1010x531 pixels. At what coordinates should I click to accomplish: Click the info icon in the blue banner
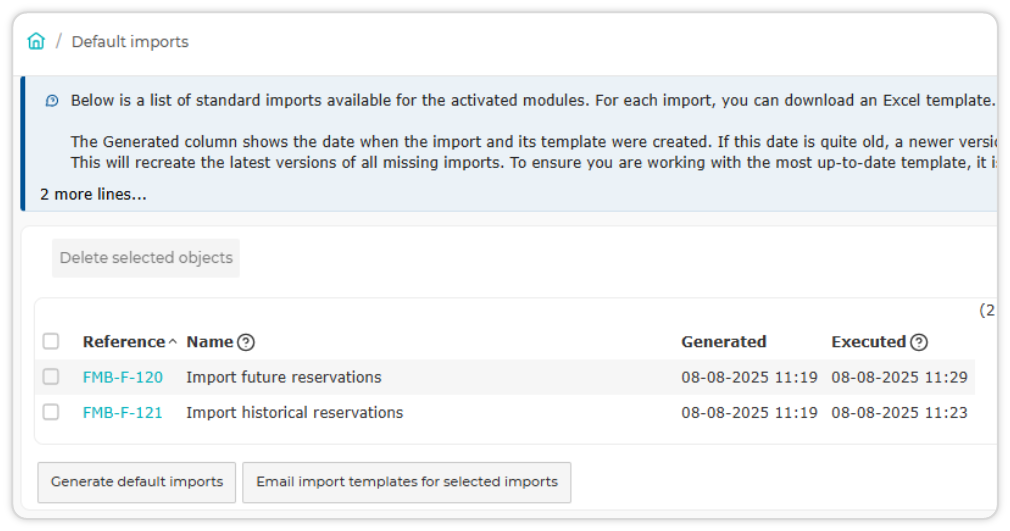click(x=52, y=101)
